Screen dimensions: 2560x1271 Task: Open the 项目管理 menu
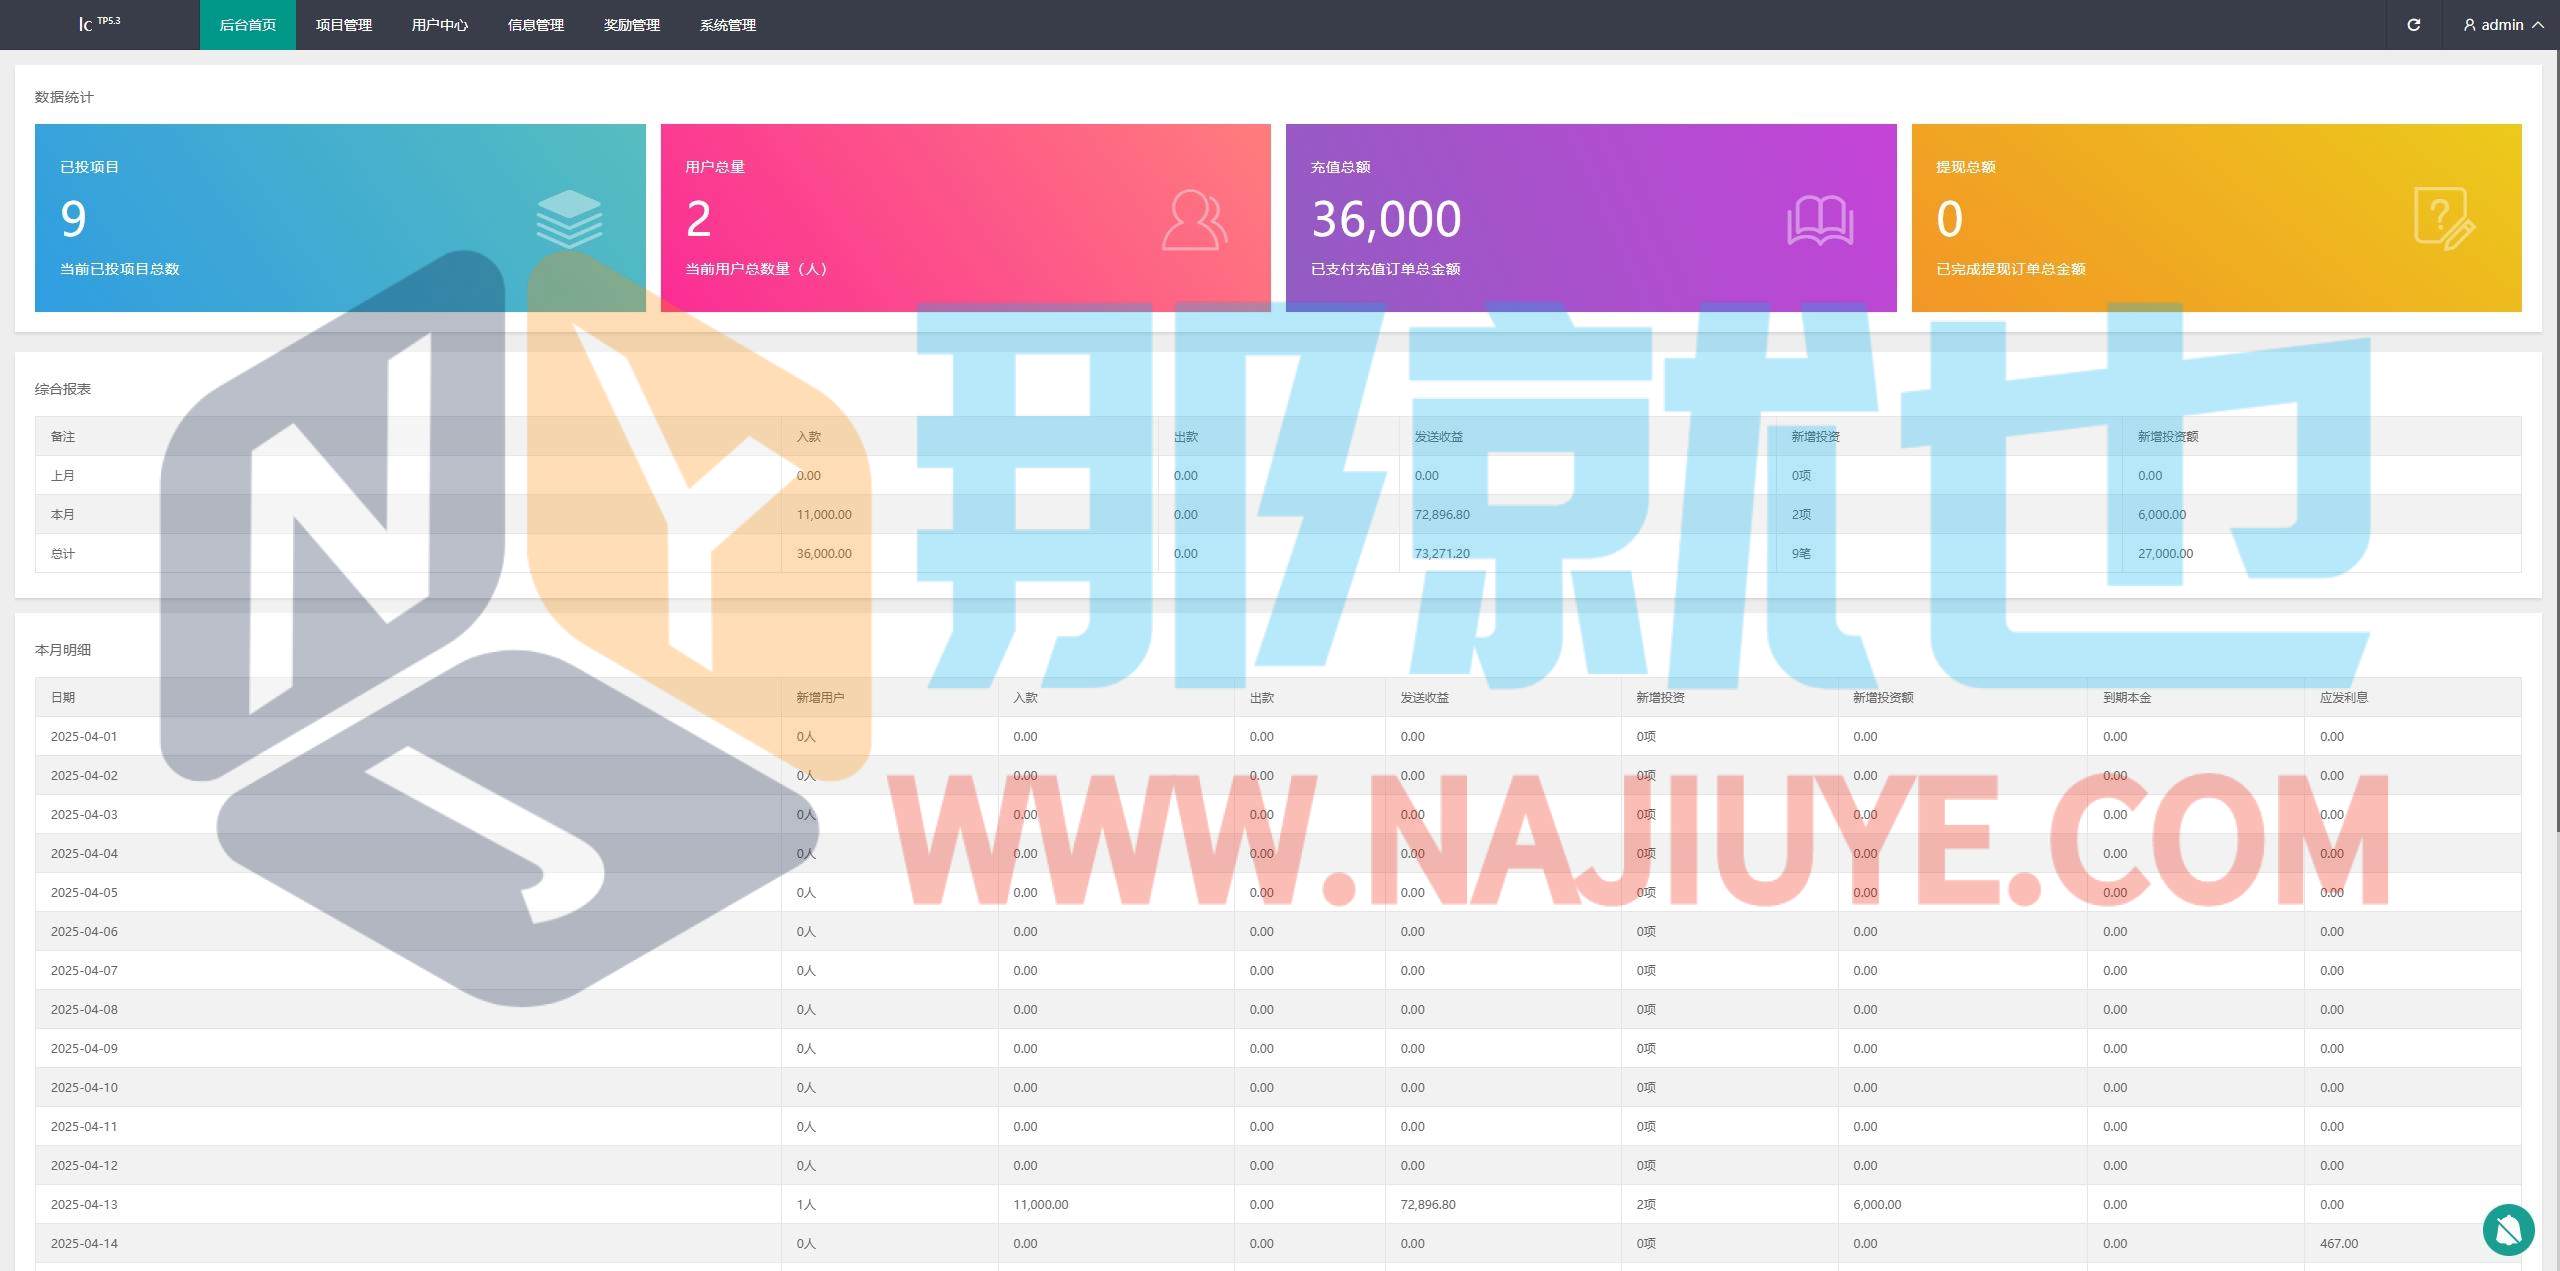343,25
